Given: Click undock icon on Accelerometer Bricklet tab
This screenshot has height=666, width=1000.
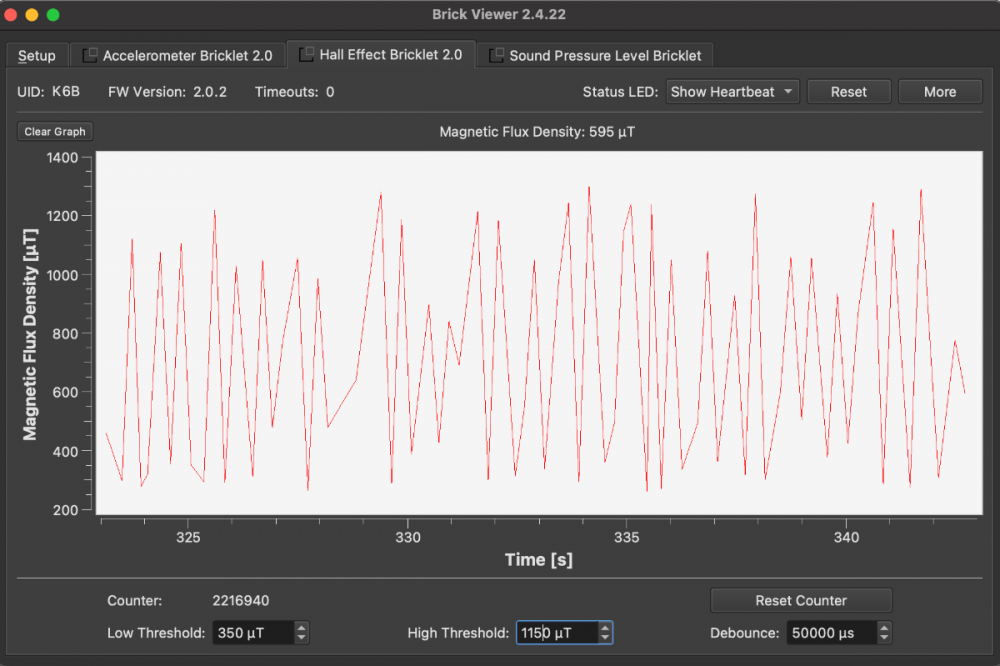Looking at the screenshot, I should (x=90, y=55).
